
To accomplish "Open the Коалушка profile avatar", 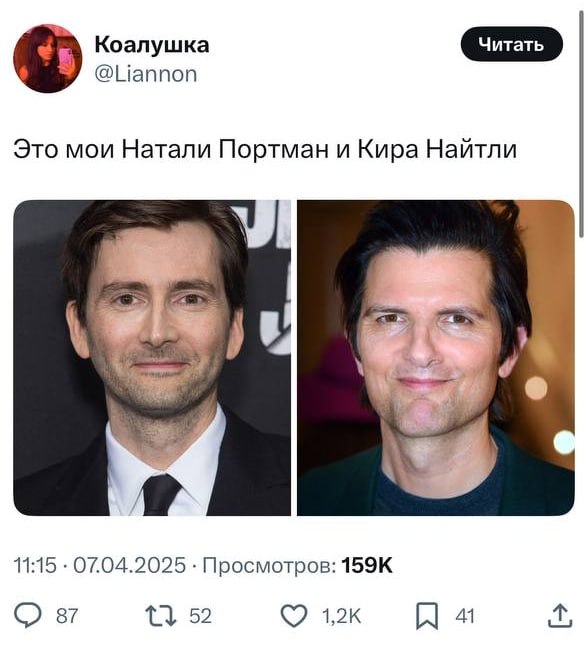I will (48, 58).
